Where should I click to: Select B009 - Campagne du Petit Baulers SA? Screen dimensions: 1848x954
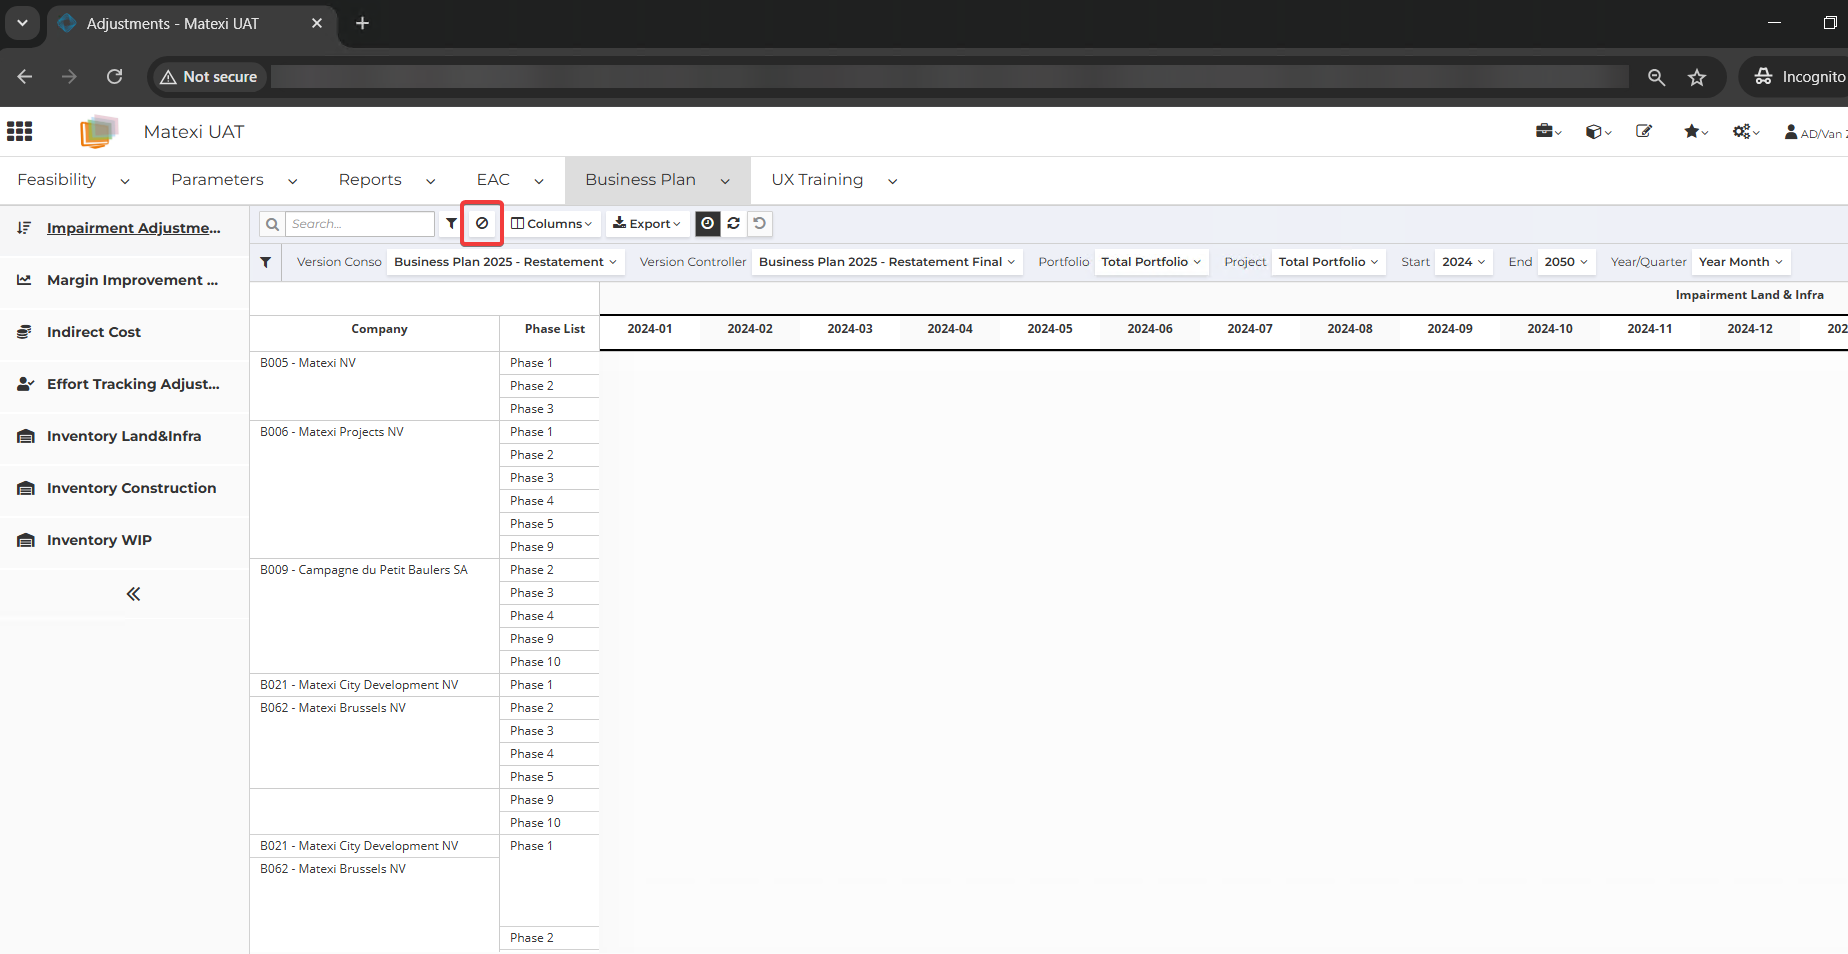375,616
